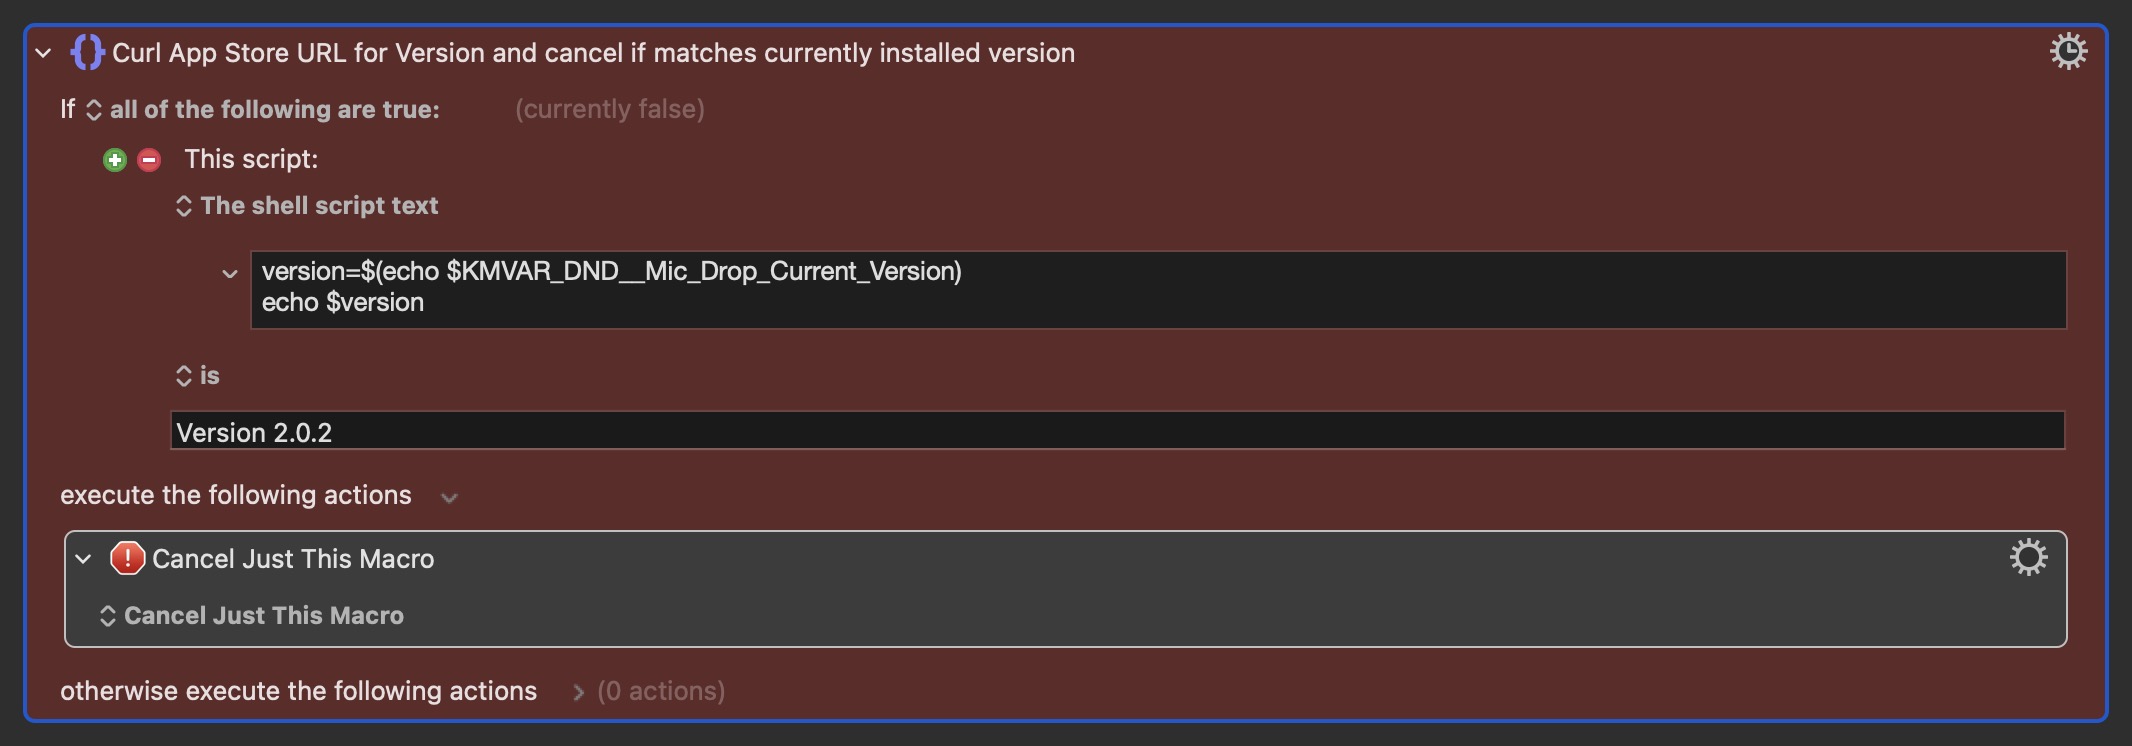Click the green plus add-condition button
2132x746 pixels.
(x=115, y=160)
